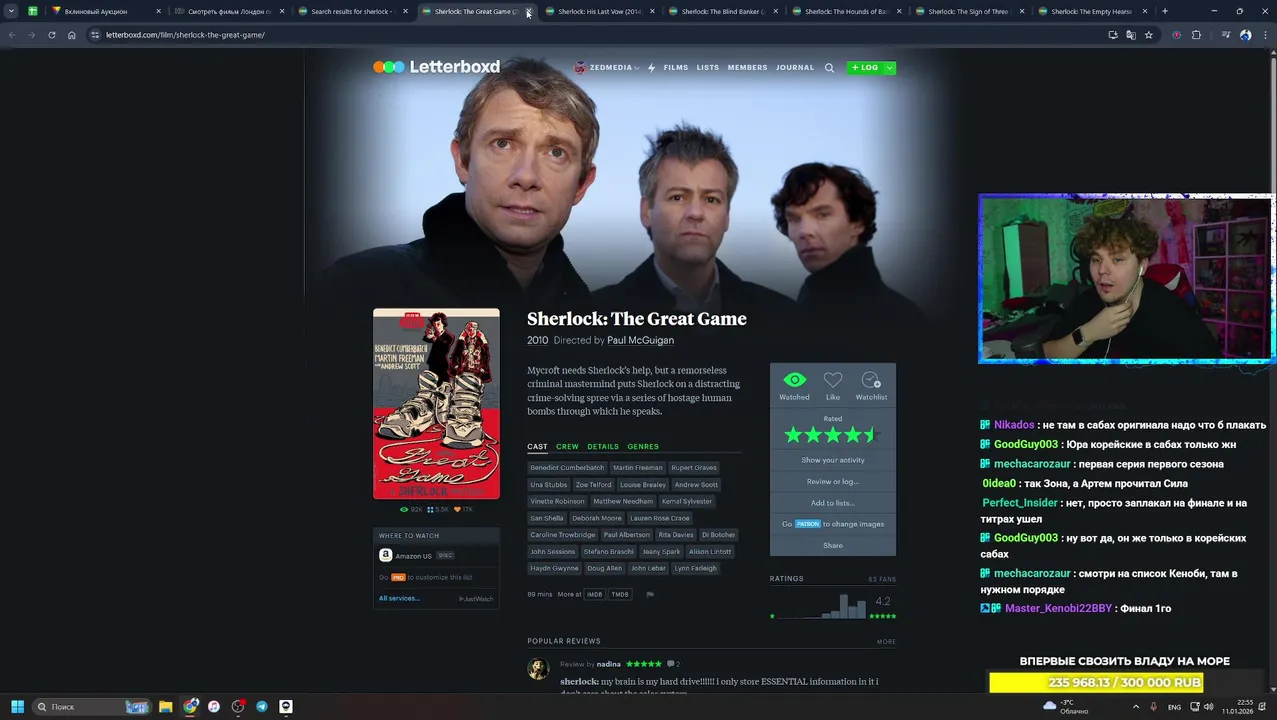Open nadina reviewer profile link
This screenshot has width=1277, height=720.
click(x=608, y=664)
